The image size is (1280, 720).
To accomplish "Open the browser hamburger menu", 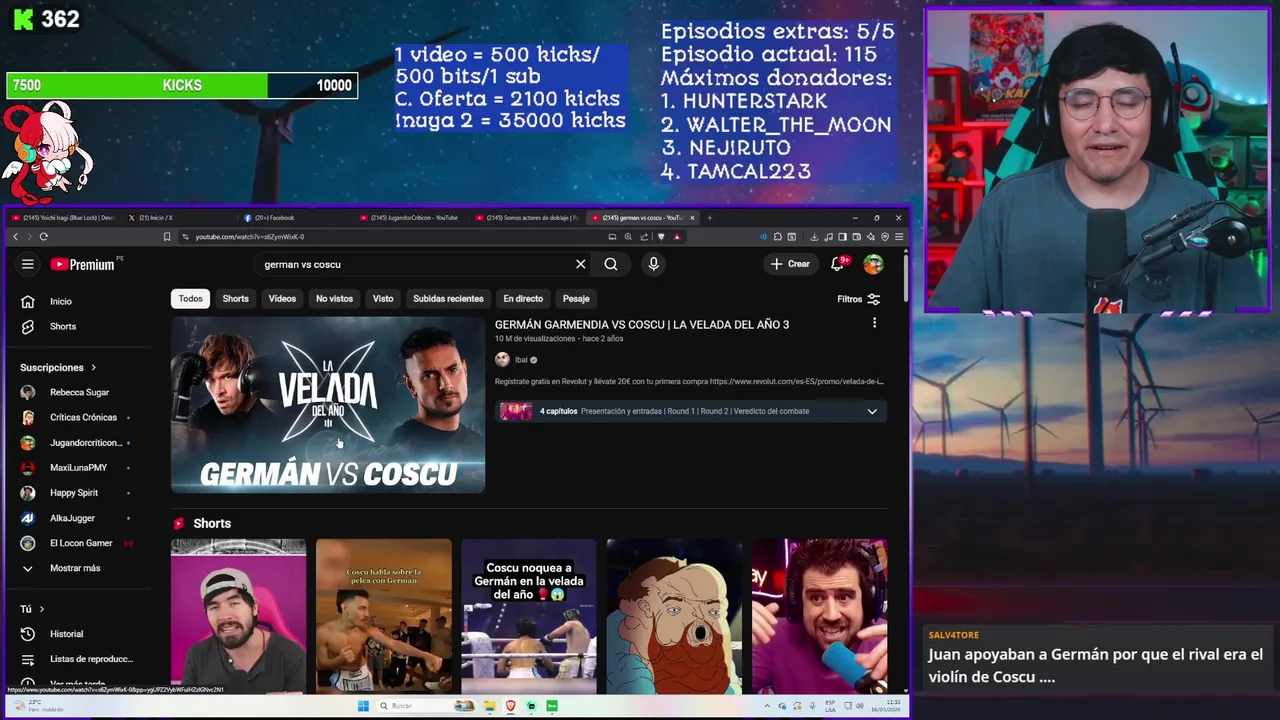I will (x=899, y=237).
